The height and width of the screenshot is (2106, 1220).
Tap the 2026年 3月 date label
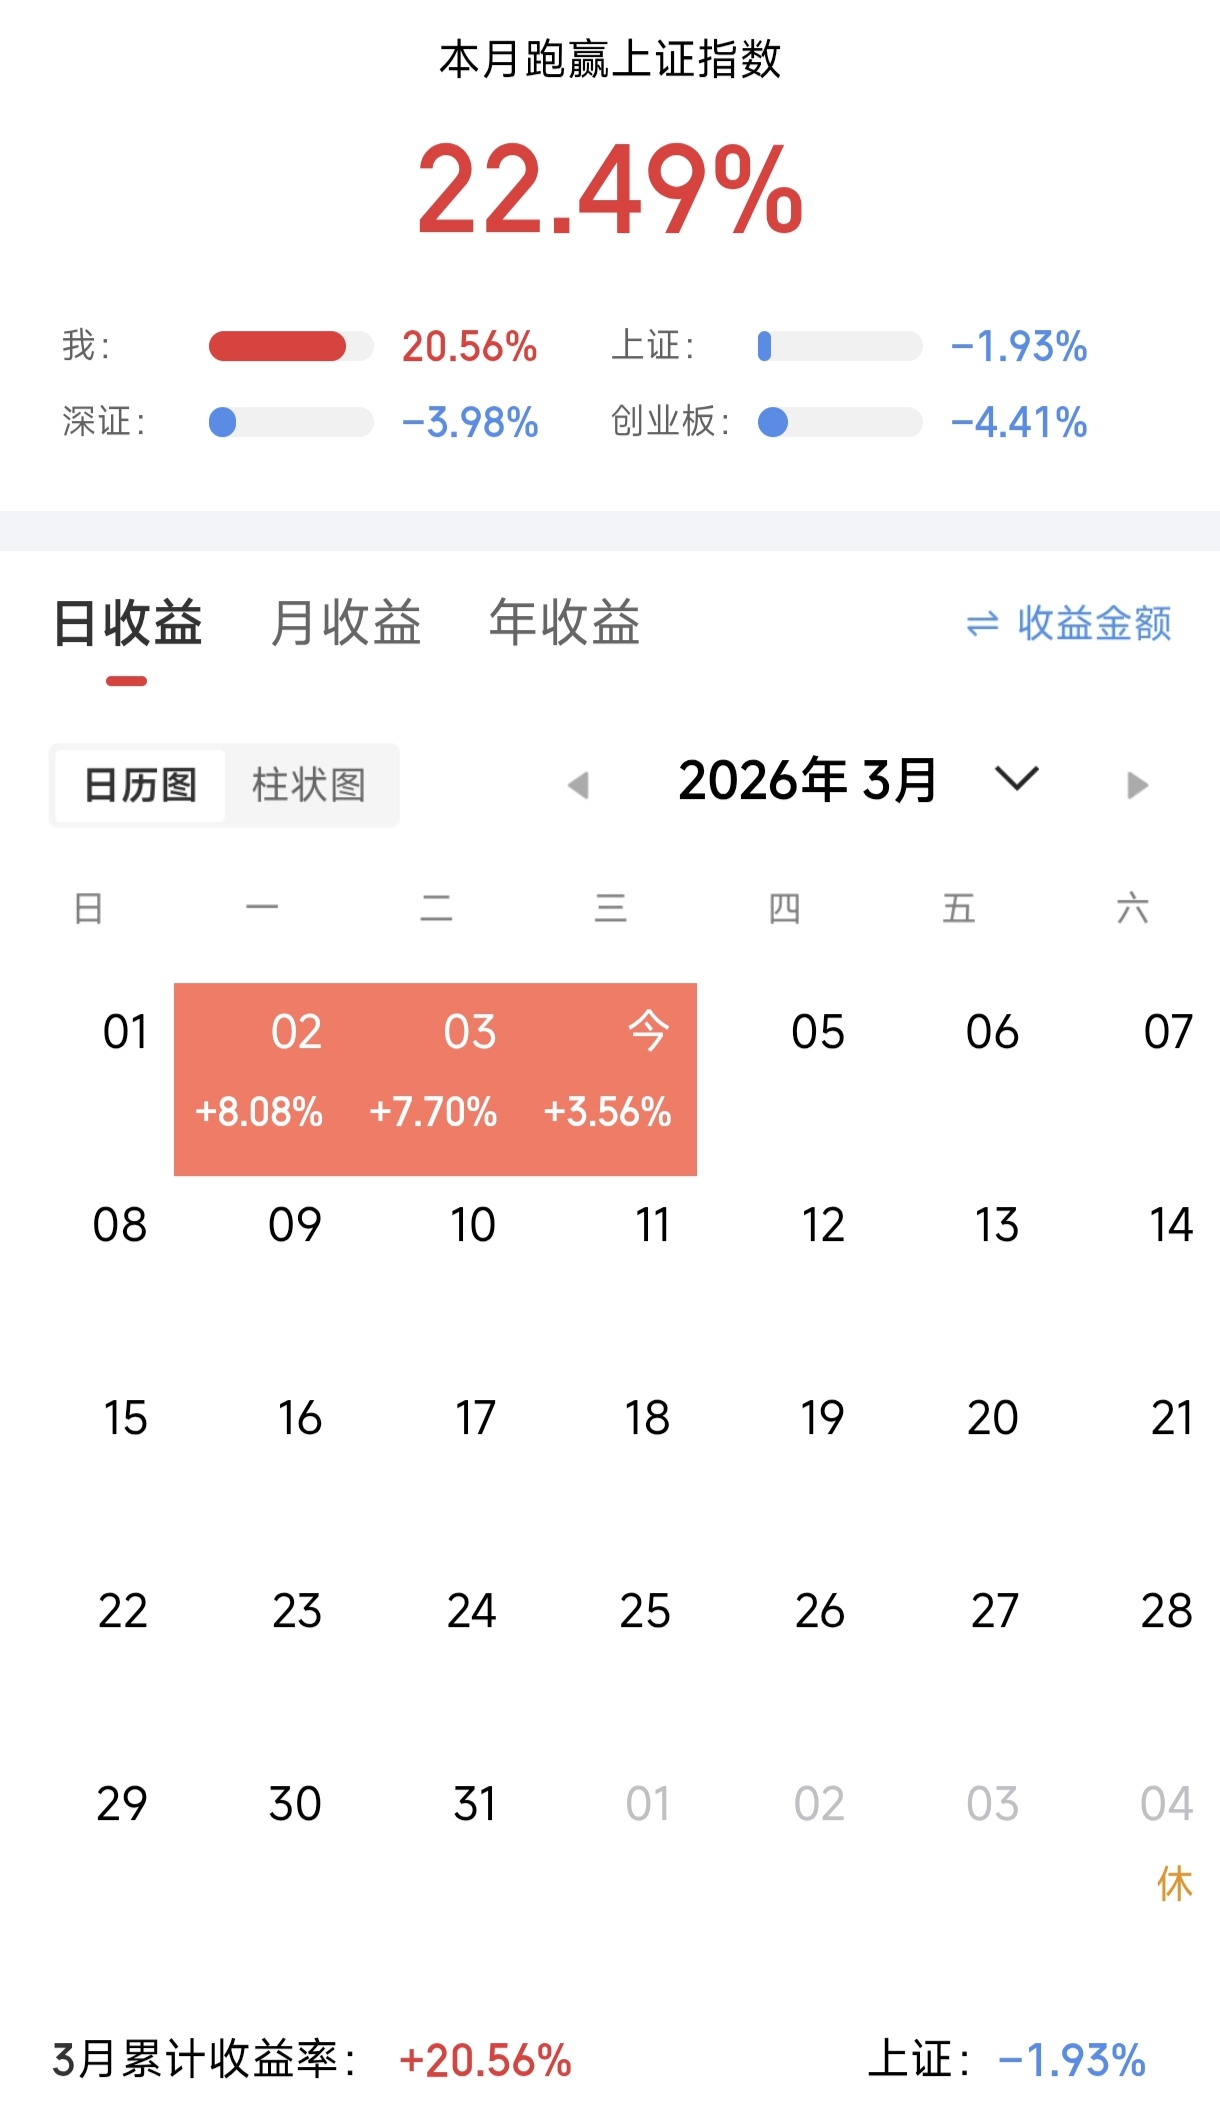click(808, 781)
